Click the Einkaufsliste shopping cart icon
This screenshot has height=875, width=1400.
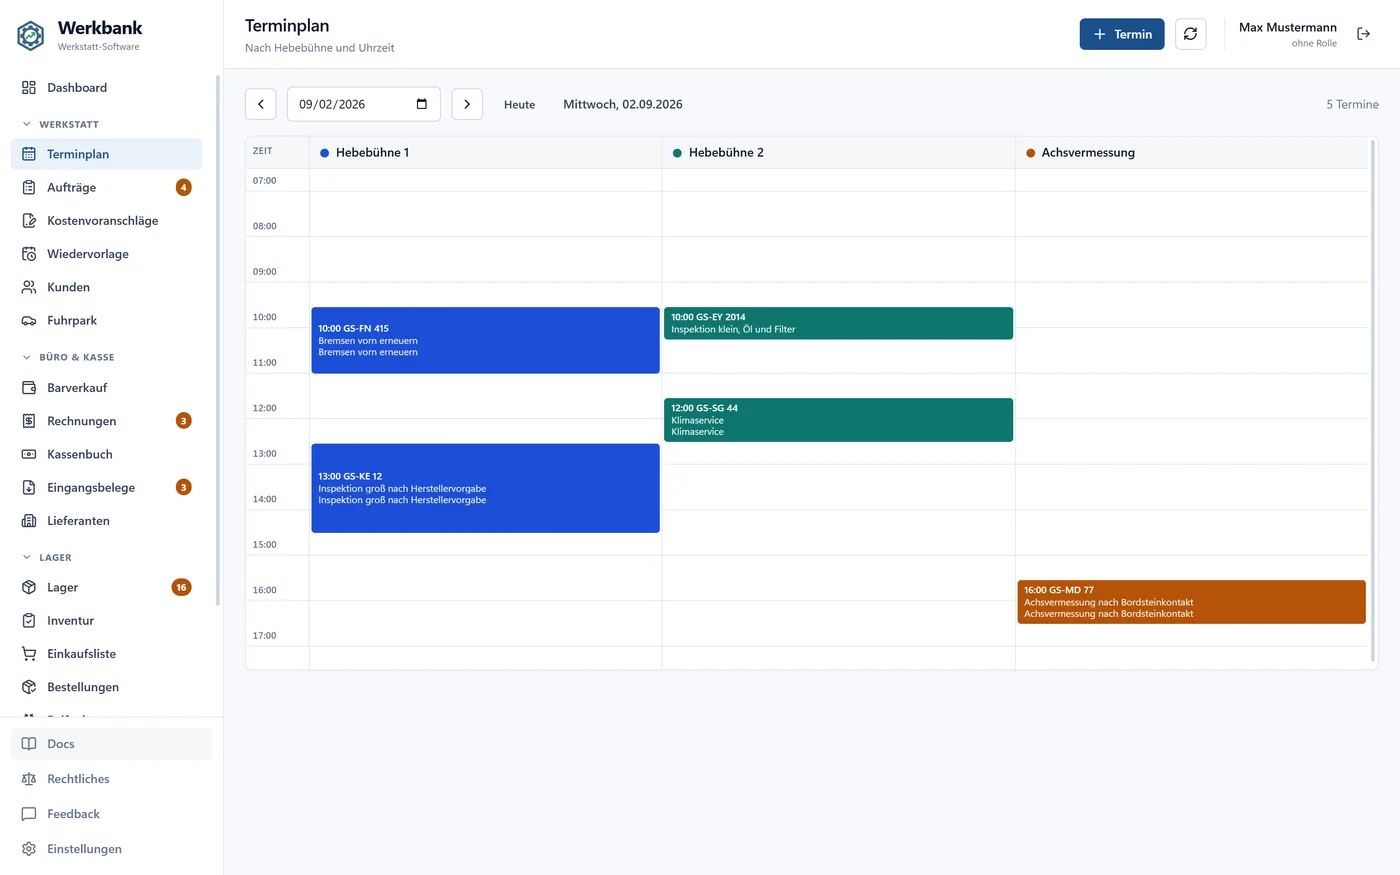point(29,654)
